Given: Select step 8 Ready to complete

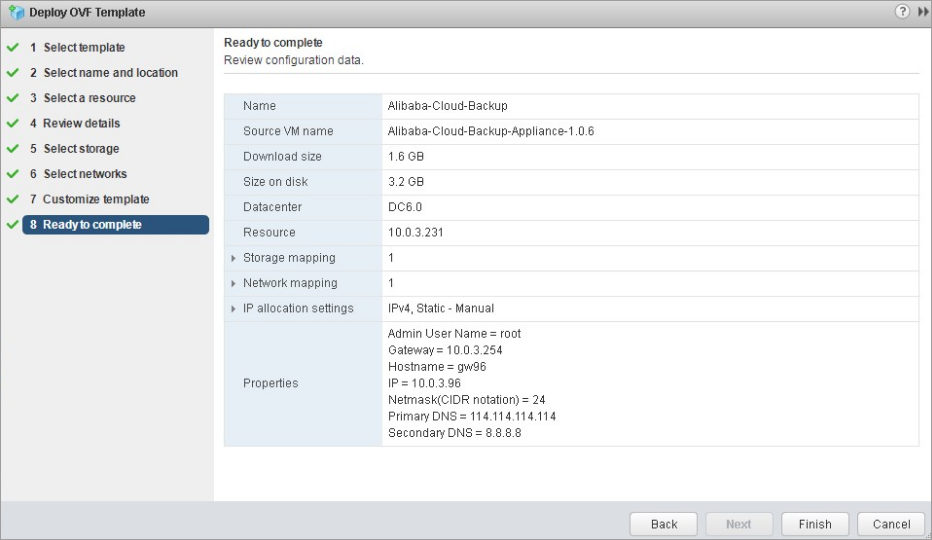Looking at the screenshot, I should tap(115, 224).
